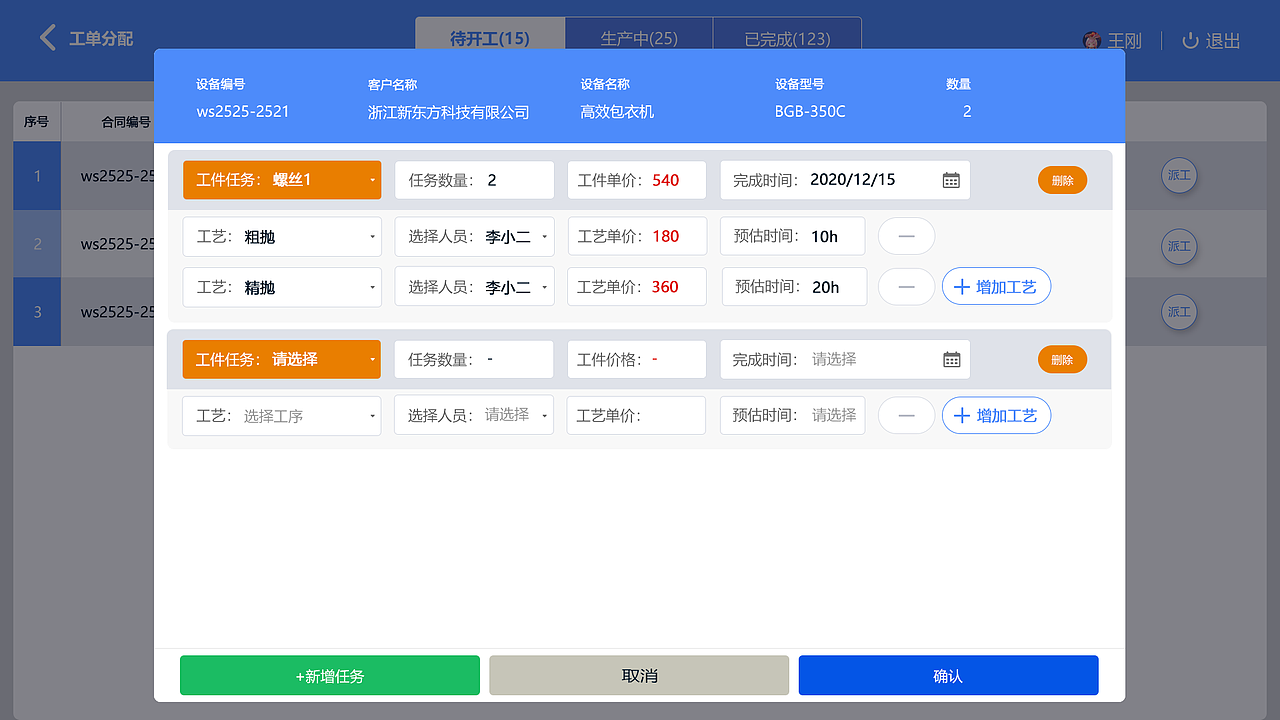Click the empty 任务数量 field with dash
Image resolution: width=1280 pixels, height=720 pixels.
pos(474,359)
